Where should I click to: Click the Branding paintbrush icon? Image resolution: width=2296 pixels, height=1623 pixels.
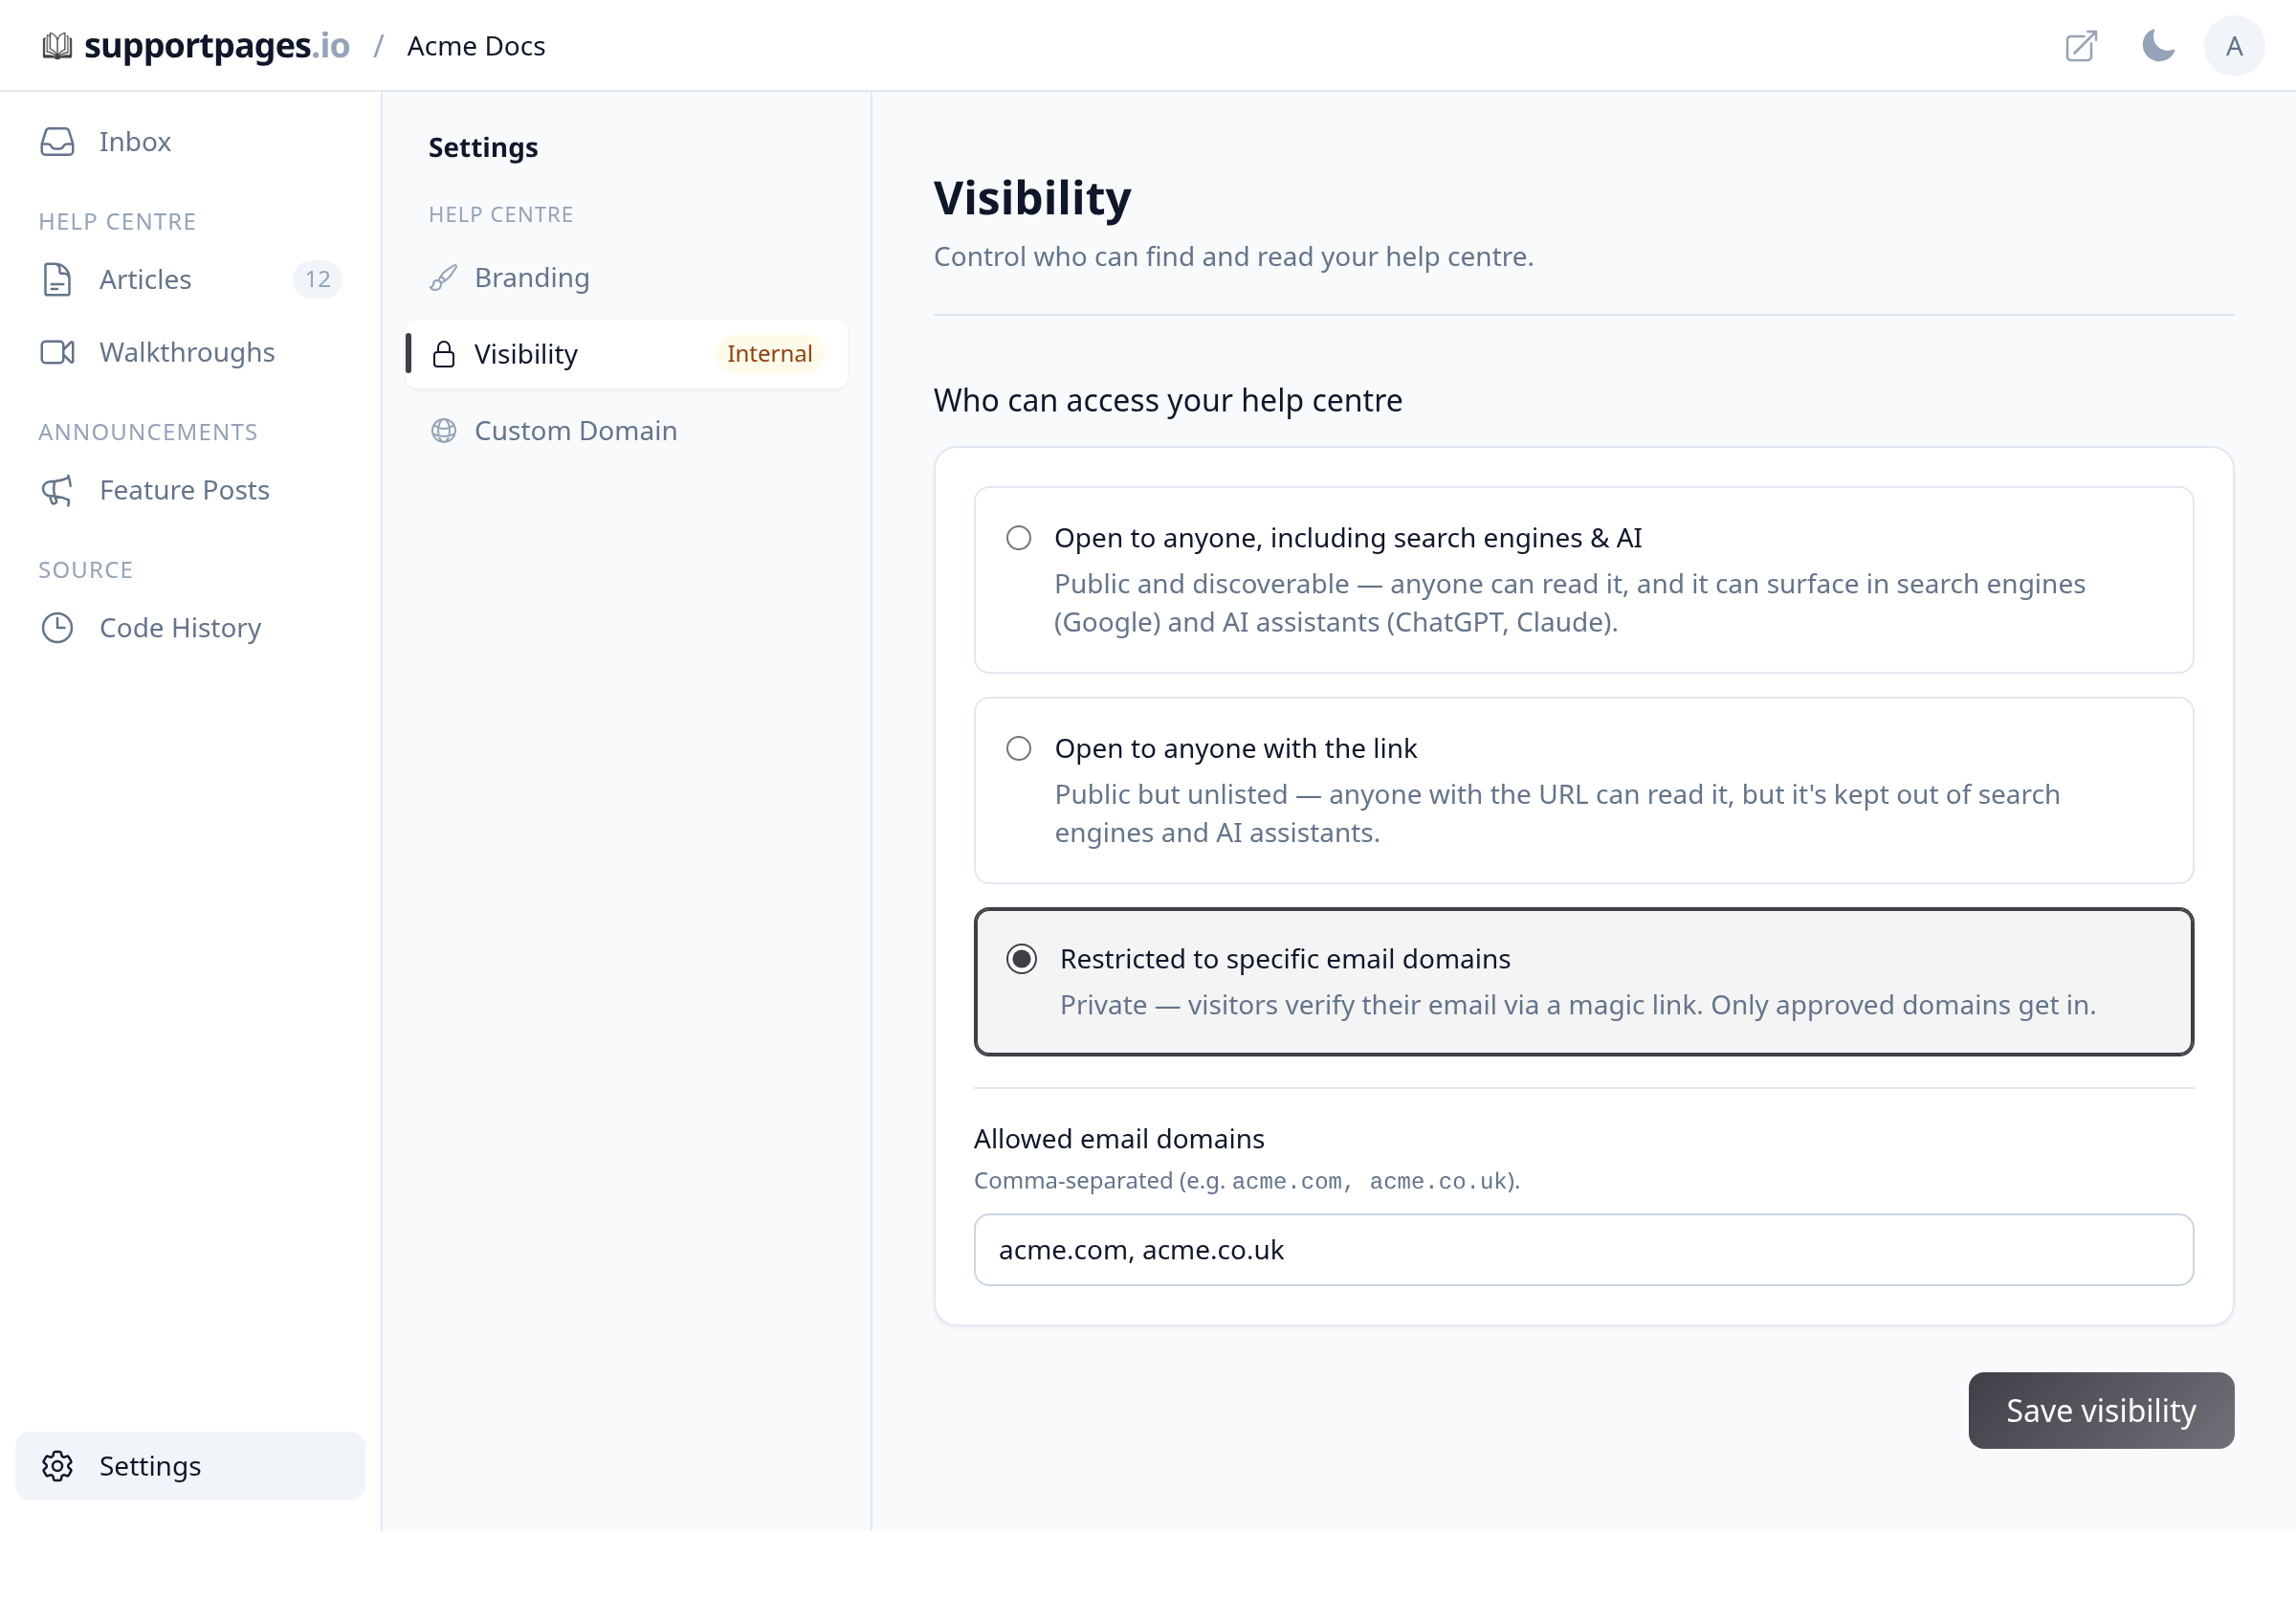(443, 278)
